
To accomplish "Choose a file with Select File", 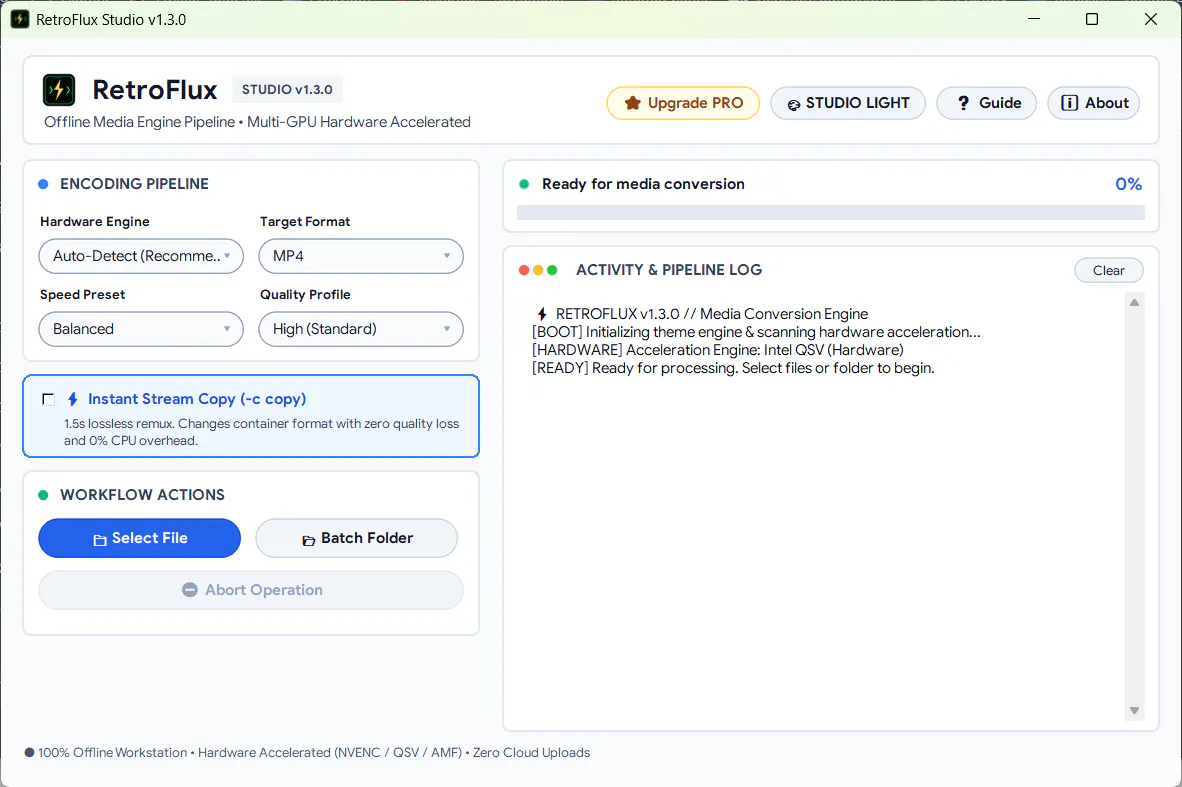I will coord(139,538).
